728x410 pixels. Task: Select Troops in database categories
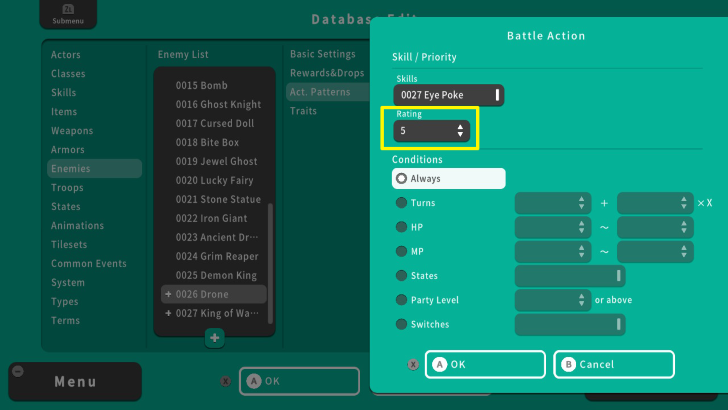tap(67, 188)
